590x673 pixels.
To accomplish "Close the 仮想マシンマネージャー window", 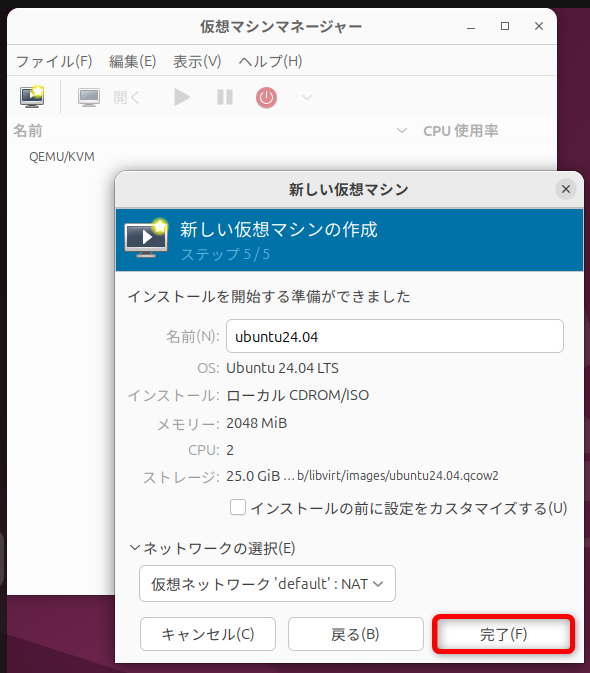I will (539, 26).
